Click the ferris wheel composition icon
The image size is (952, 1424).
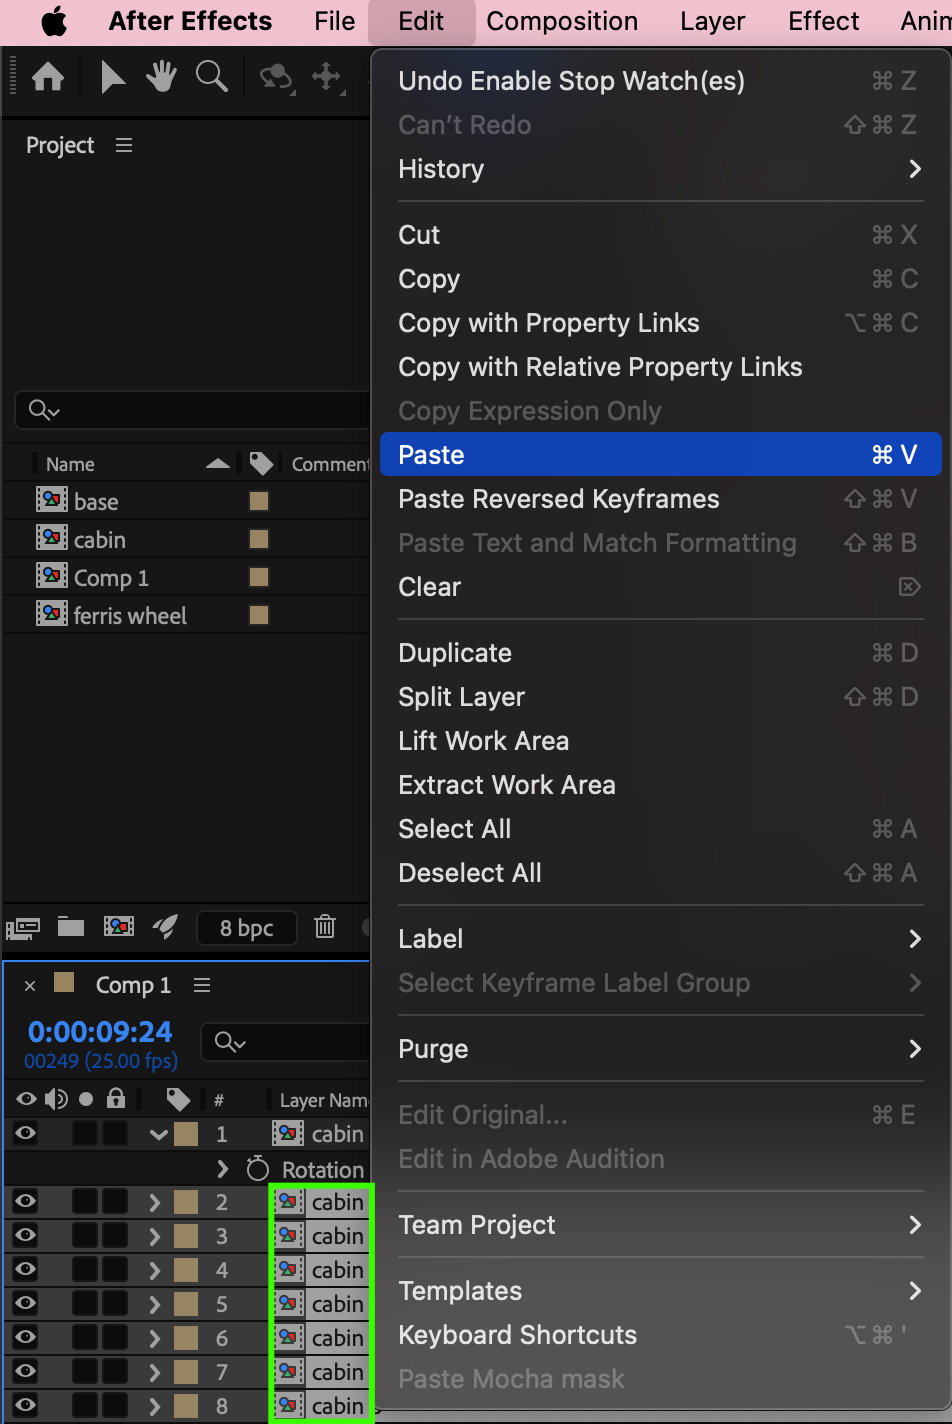(52, 615)
